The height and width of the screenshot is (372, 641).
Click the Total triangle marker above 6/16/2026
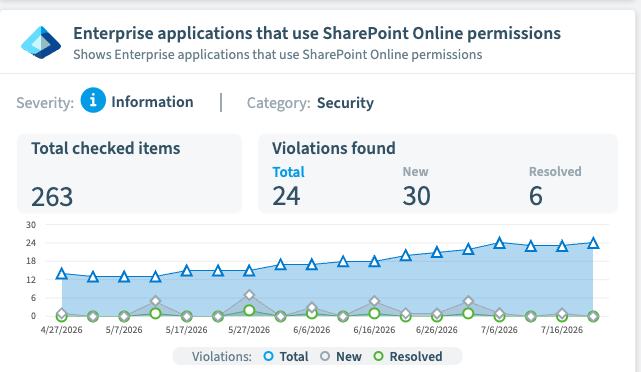374,261
